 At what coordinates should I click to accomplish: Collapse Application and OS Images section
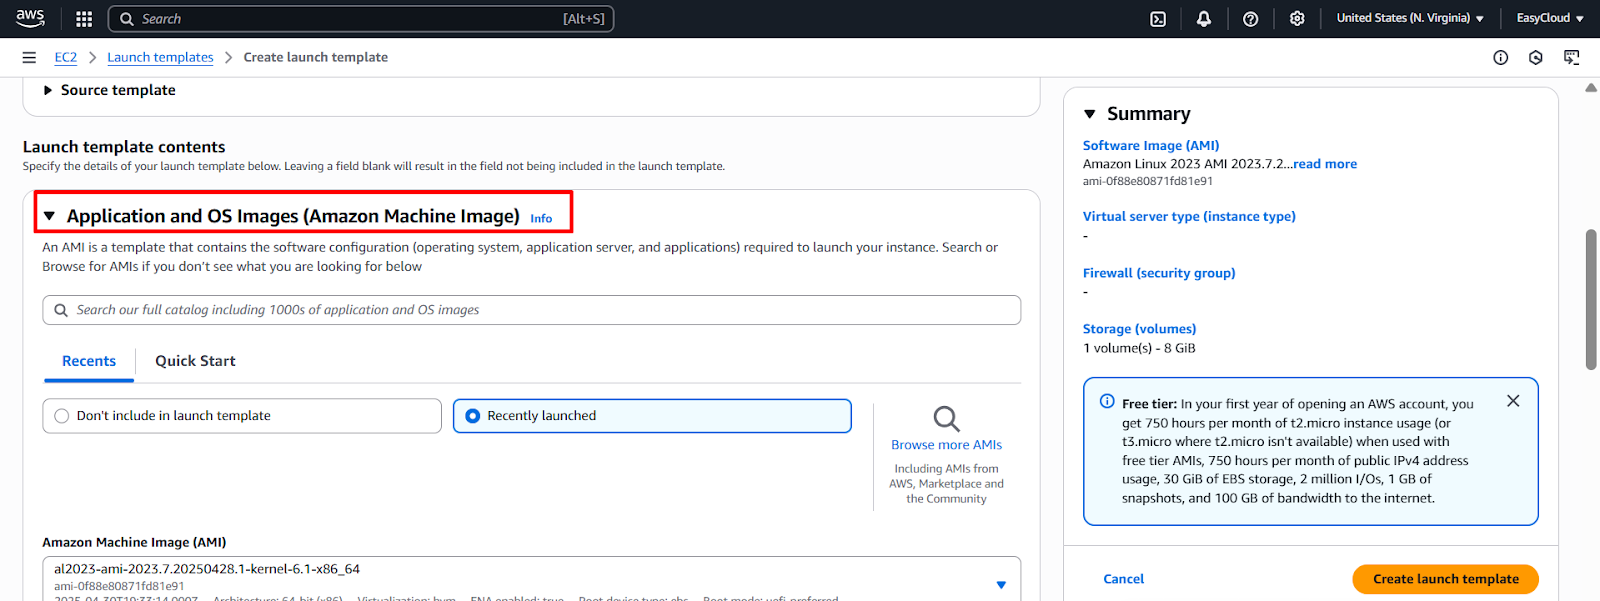pyautogui.click(x=48, y=216)
